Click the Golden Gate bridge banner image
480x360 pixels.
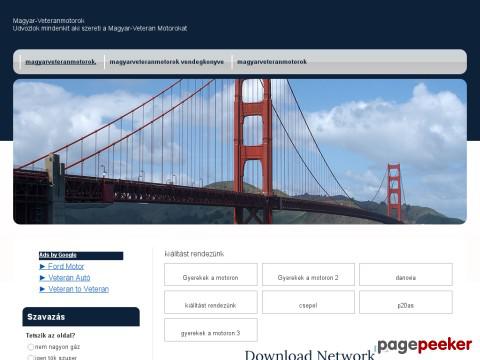point(240,152)
